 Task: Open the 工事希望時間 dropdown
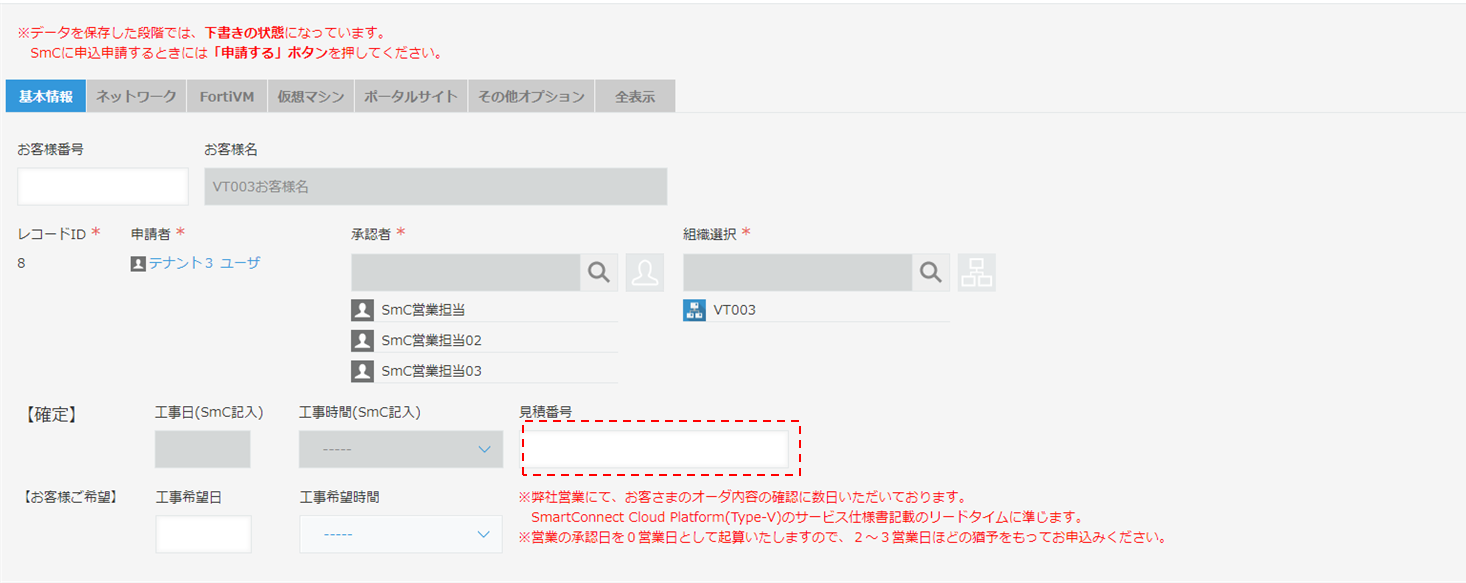pyautogui.click(x=401, y=534)
